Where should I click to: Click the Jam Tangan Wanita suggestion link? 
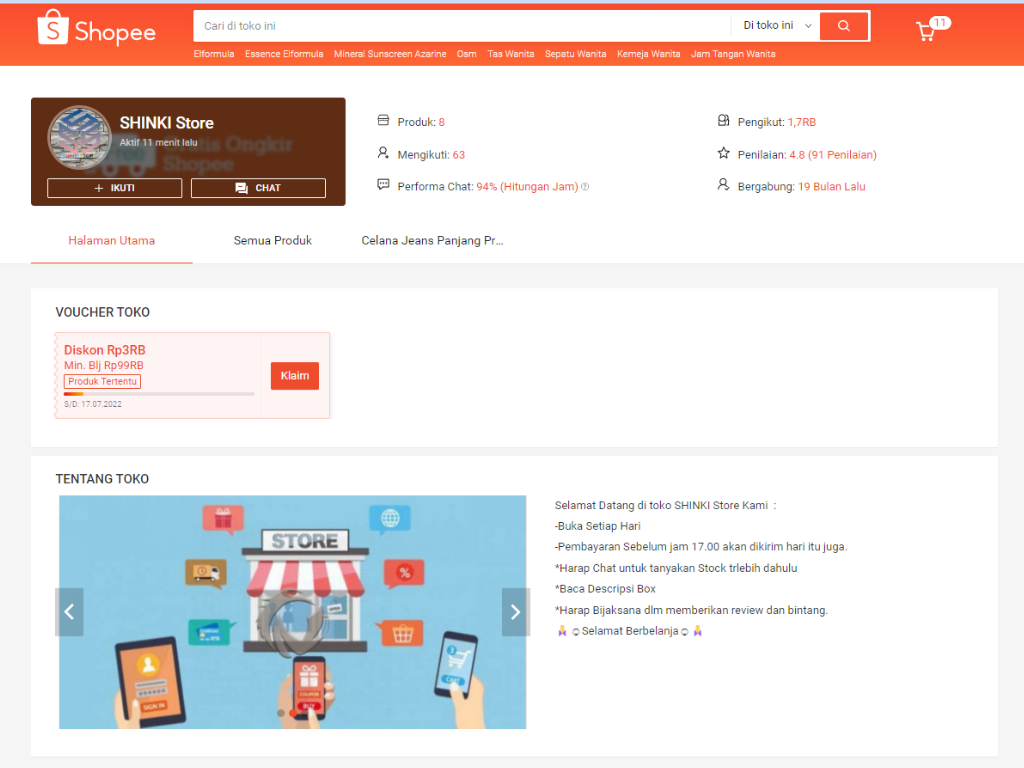733,54
